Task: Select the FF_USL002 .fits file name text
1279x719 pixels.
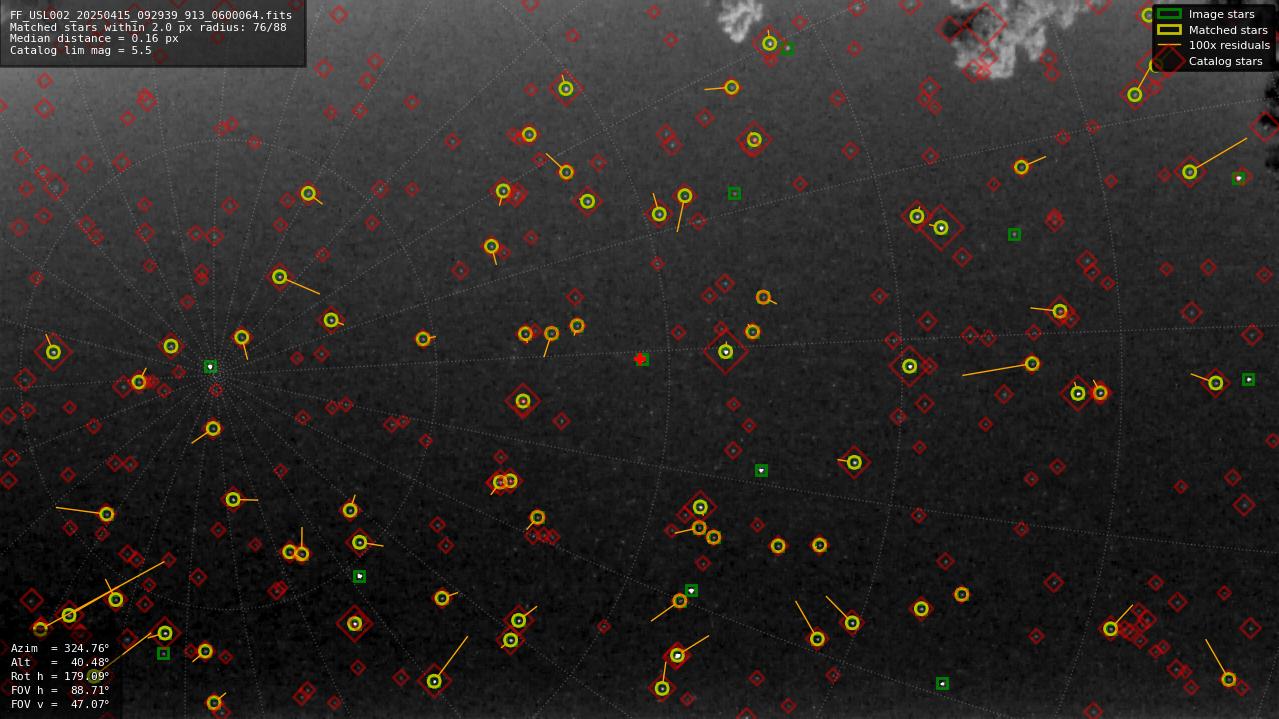Action: tap(151, 16)
